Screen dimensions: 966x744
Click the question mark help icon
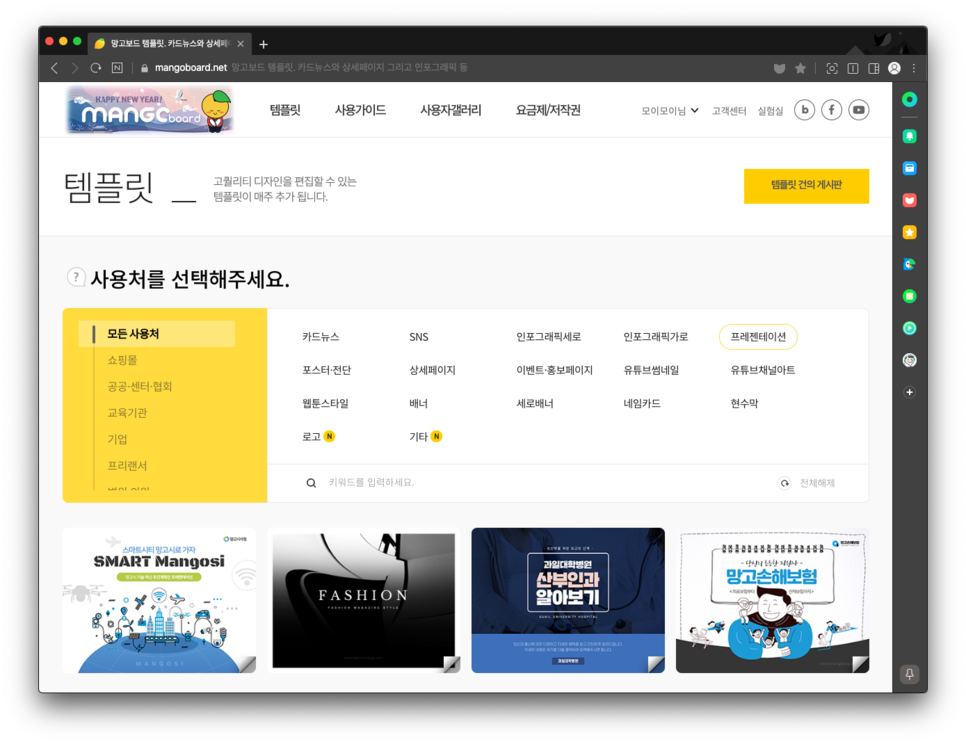(x=76, y=277)
